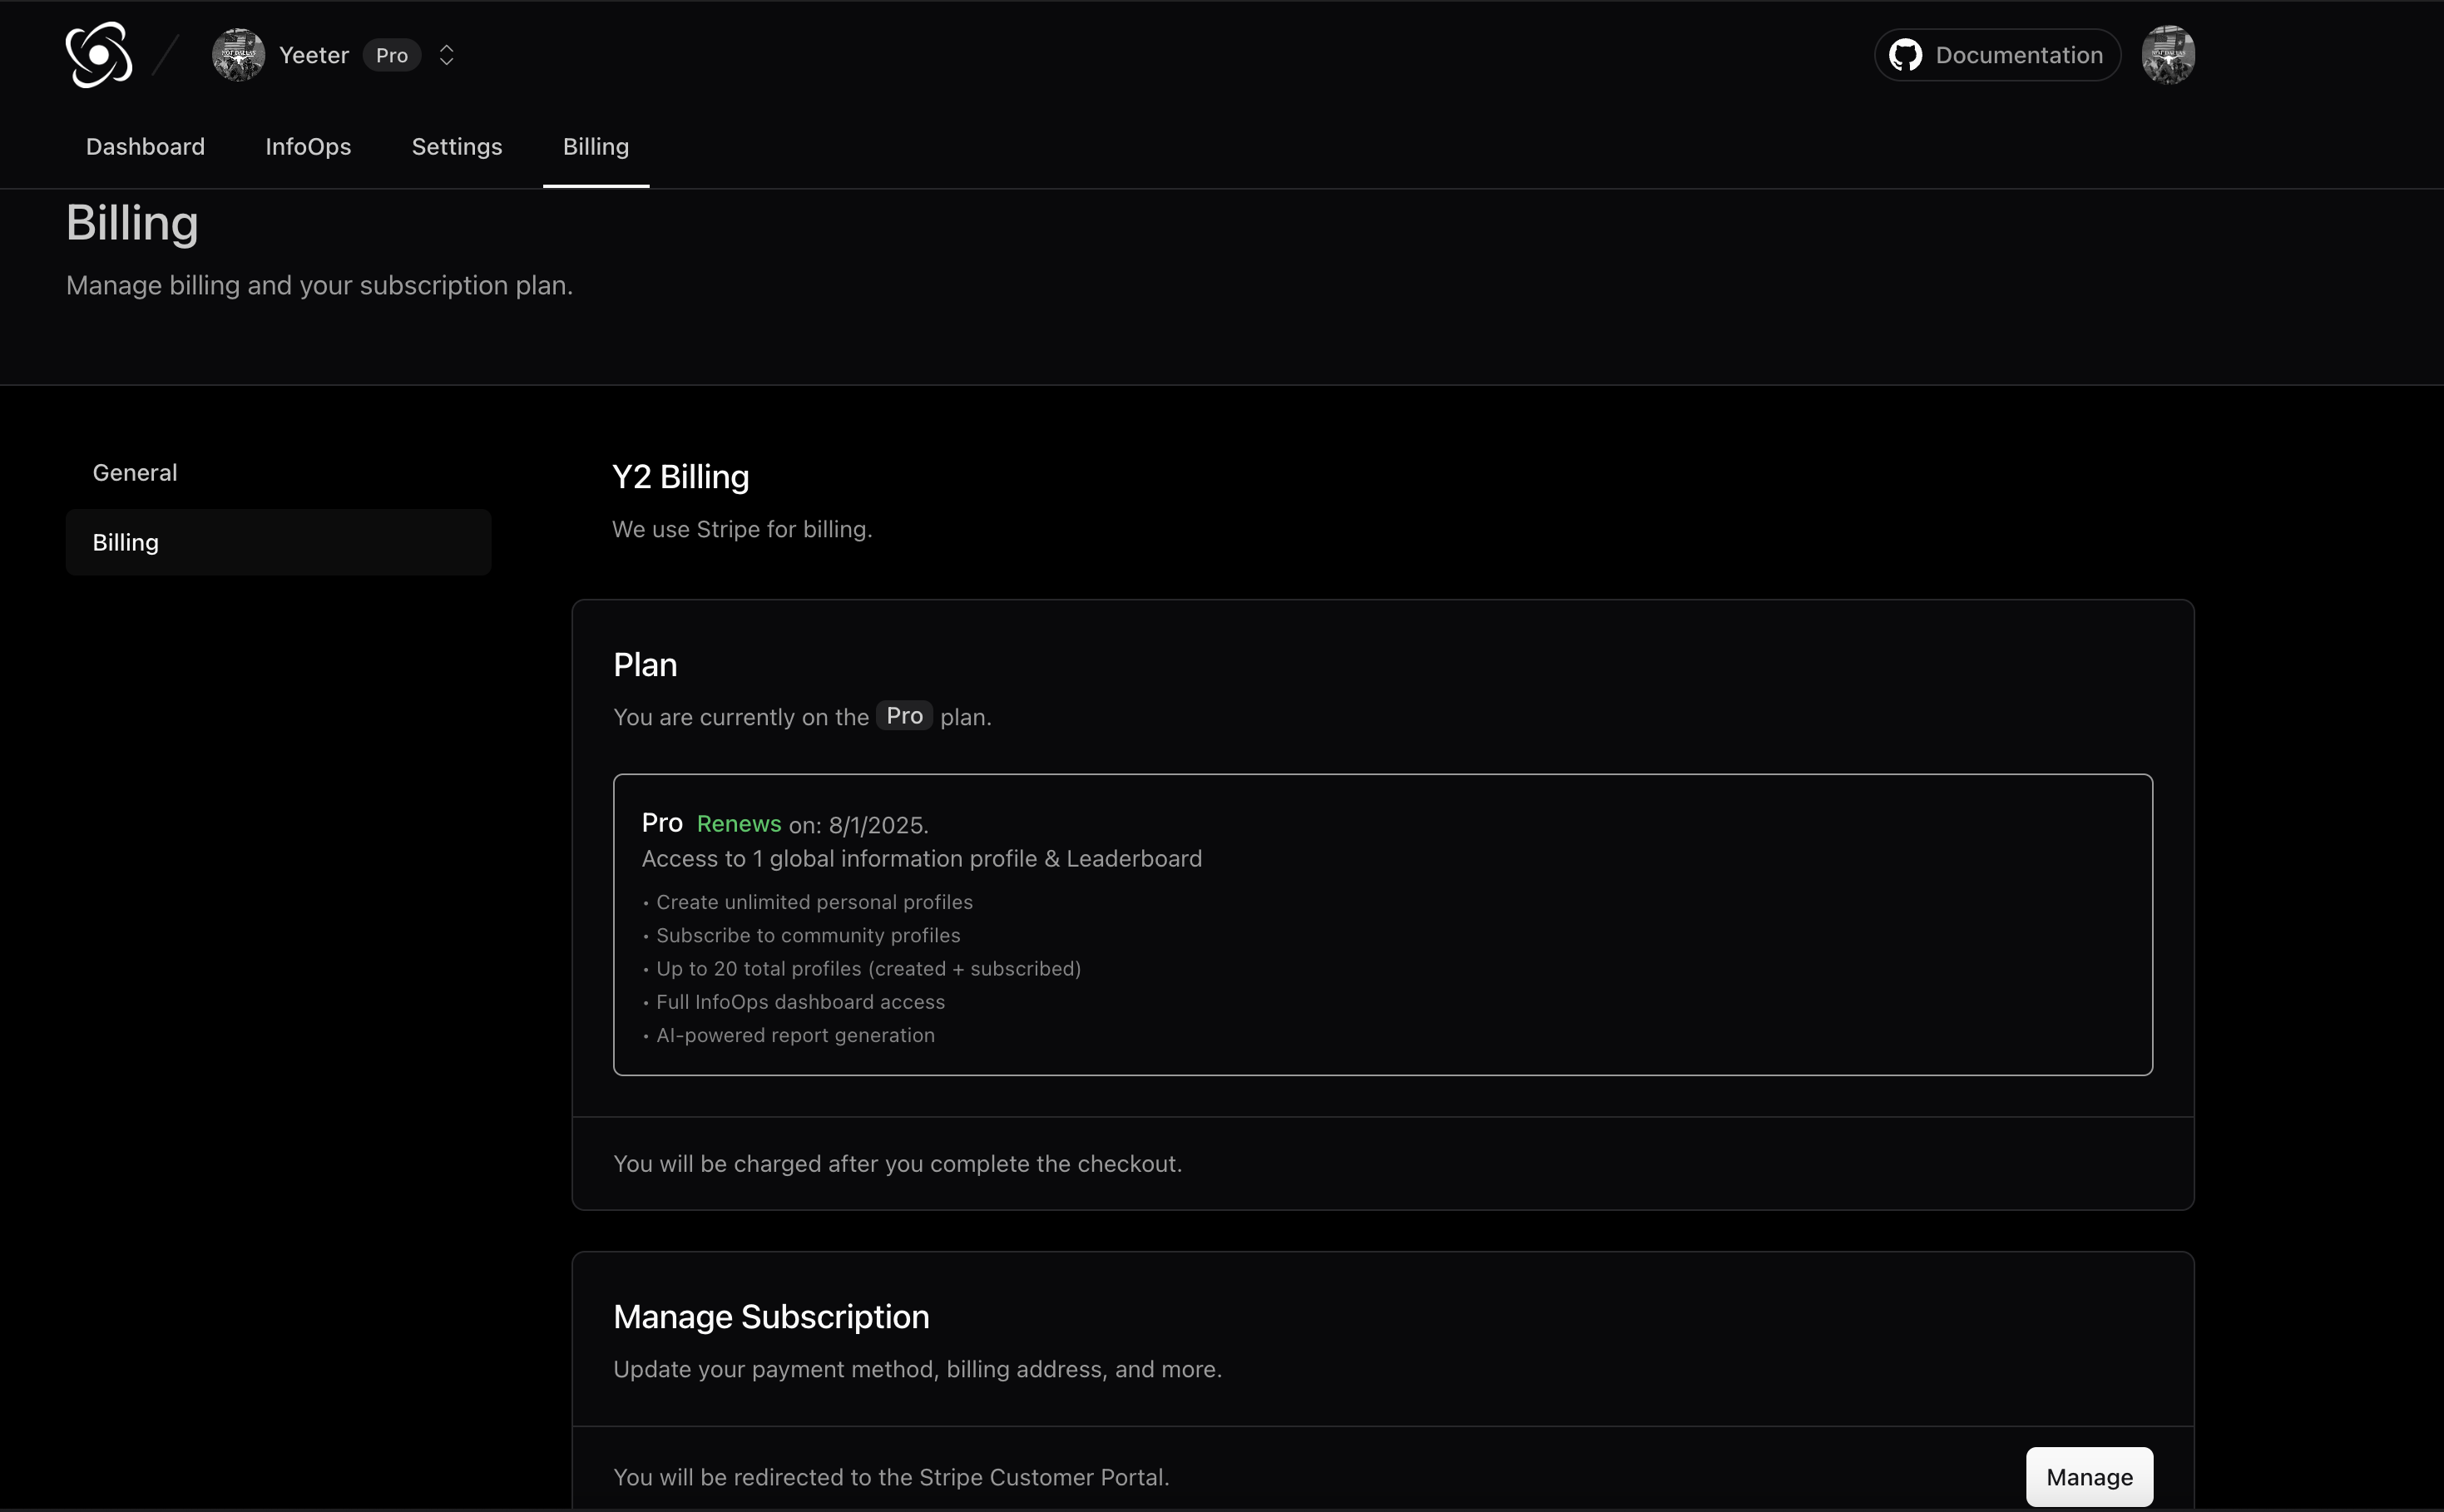Click the Yeeter team avatar image
This screenshot has width=2444, height=1512.
coord(238,55)
